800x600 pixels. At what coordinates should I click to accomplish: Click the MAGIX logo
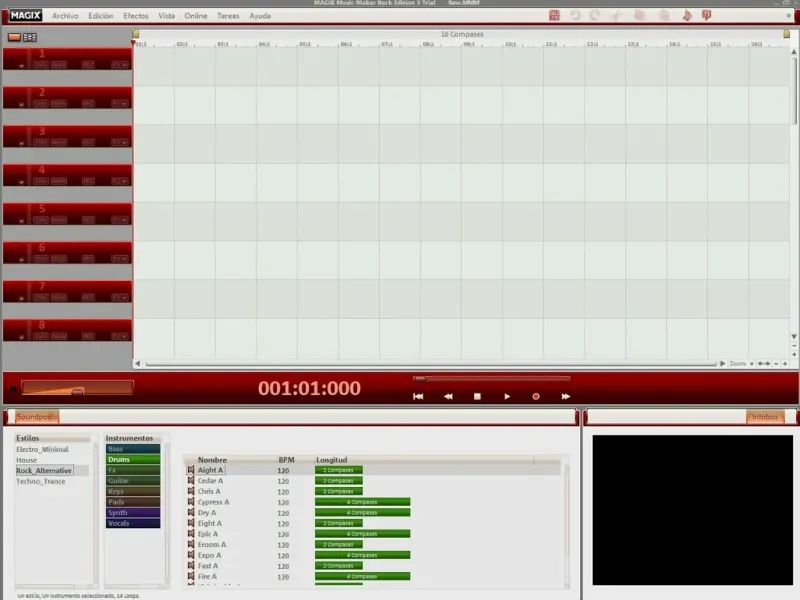tap(26, 15)
